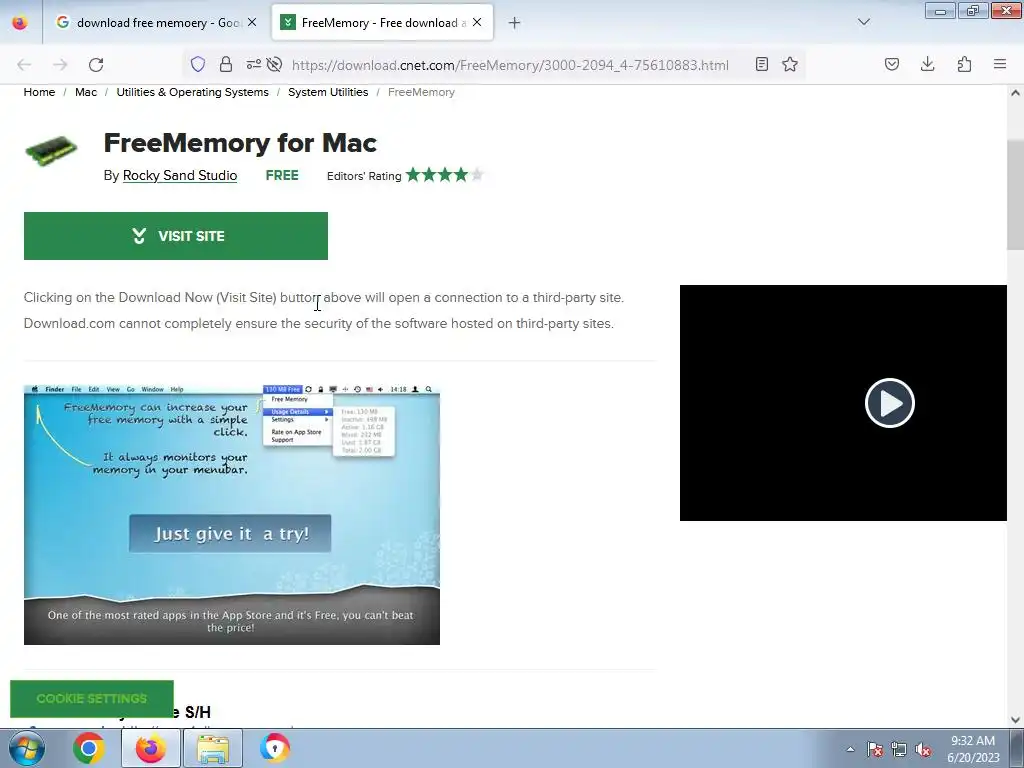Image resolution: width=1024 pixels, height=768 pixels.
Task: Go forward to the next page
Action: point(60,65)
